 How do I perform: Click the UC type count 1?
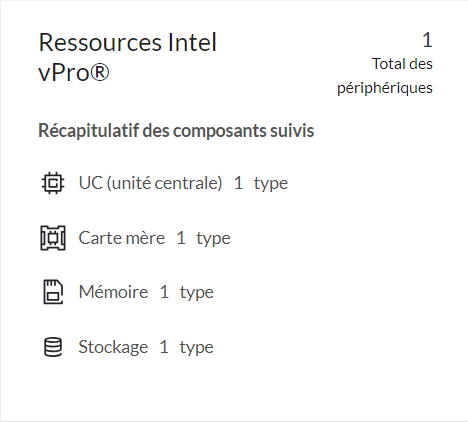click(x=238, y=183)
